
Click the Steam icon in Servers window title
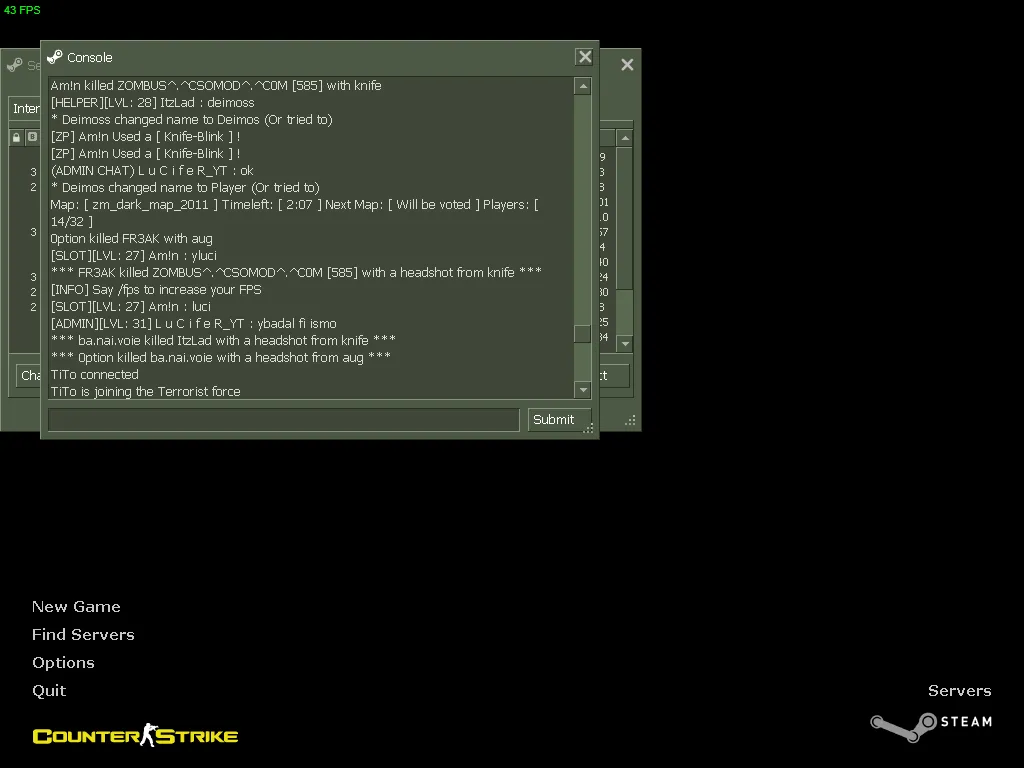[x=14, y=65]
